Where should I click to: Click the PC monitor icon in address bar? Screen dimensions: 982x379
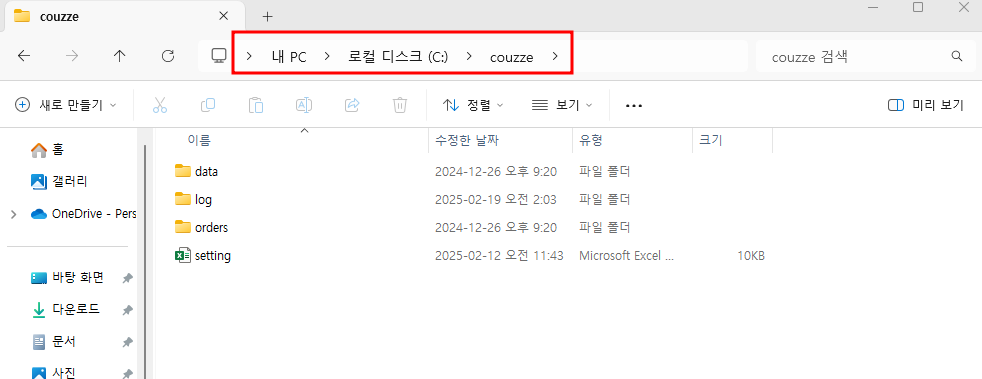pyautogui.click(x=219, y=56)
